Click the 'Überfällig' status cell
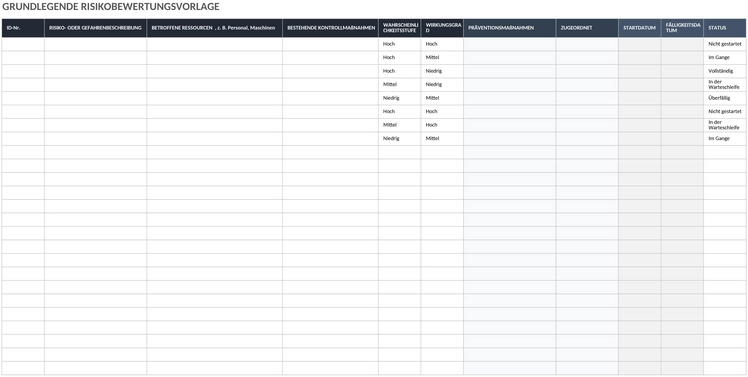Screen dimensions: 748x377 pyautogui.click(x=725, y=98)
